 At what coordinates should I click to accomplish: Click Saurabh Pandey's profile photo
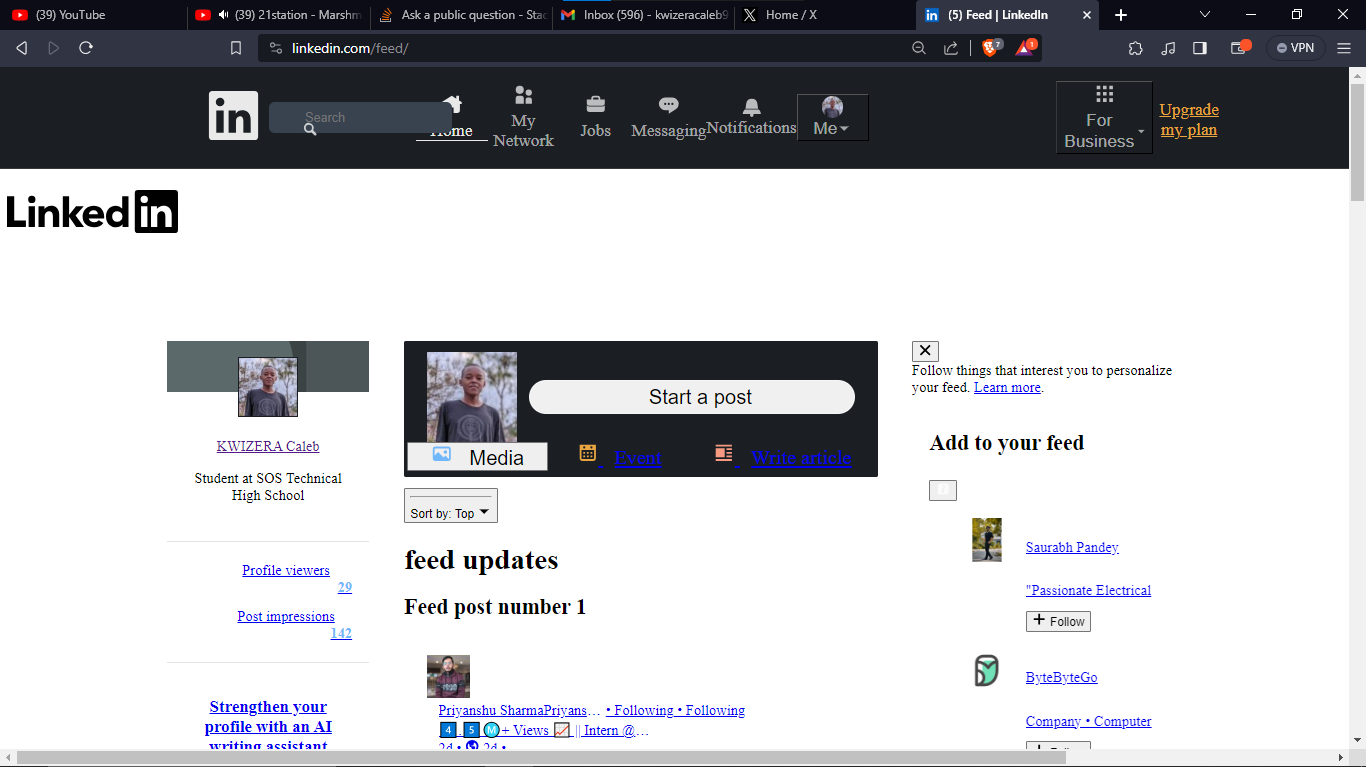[x=987, y=540]
